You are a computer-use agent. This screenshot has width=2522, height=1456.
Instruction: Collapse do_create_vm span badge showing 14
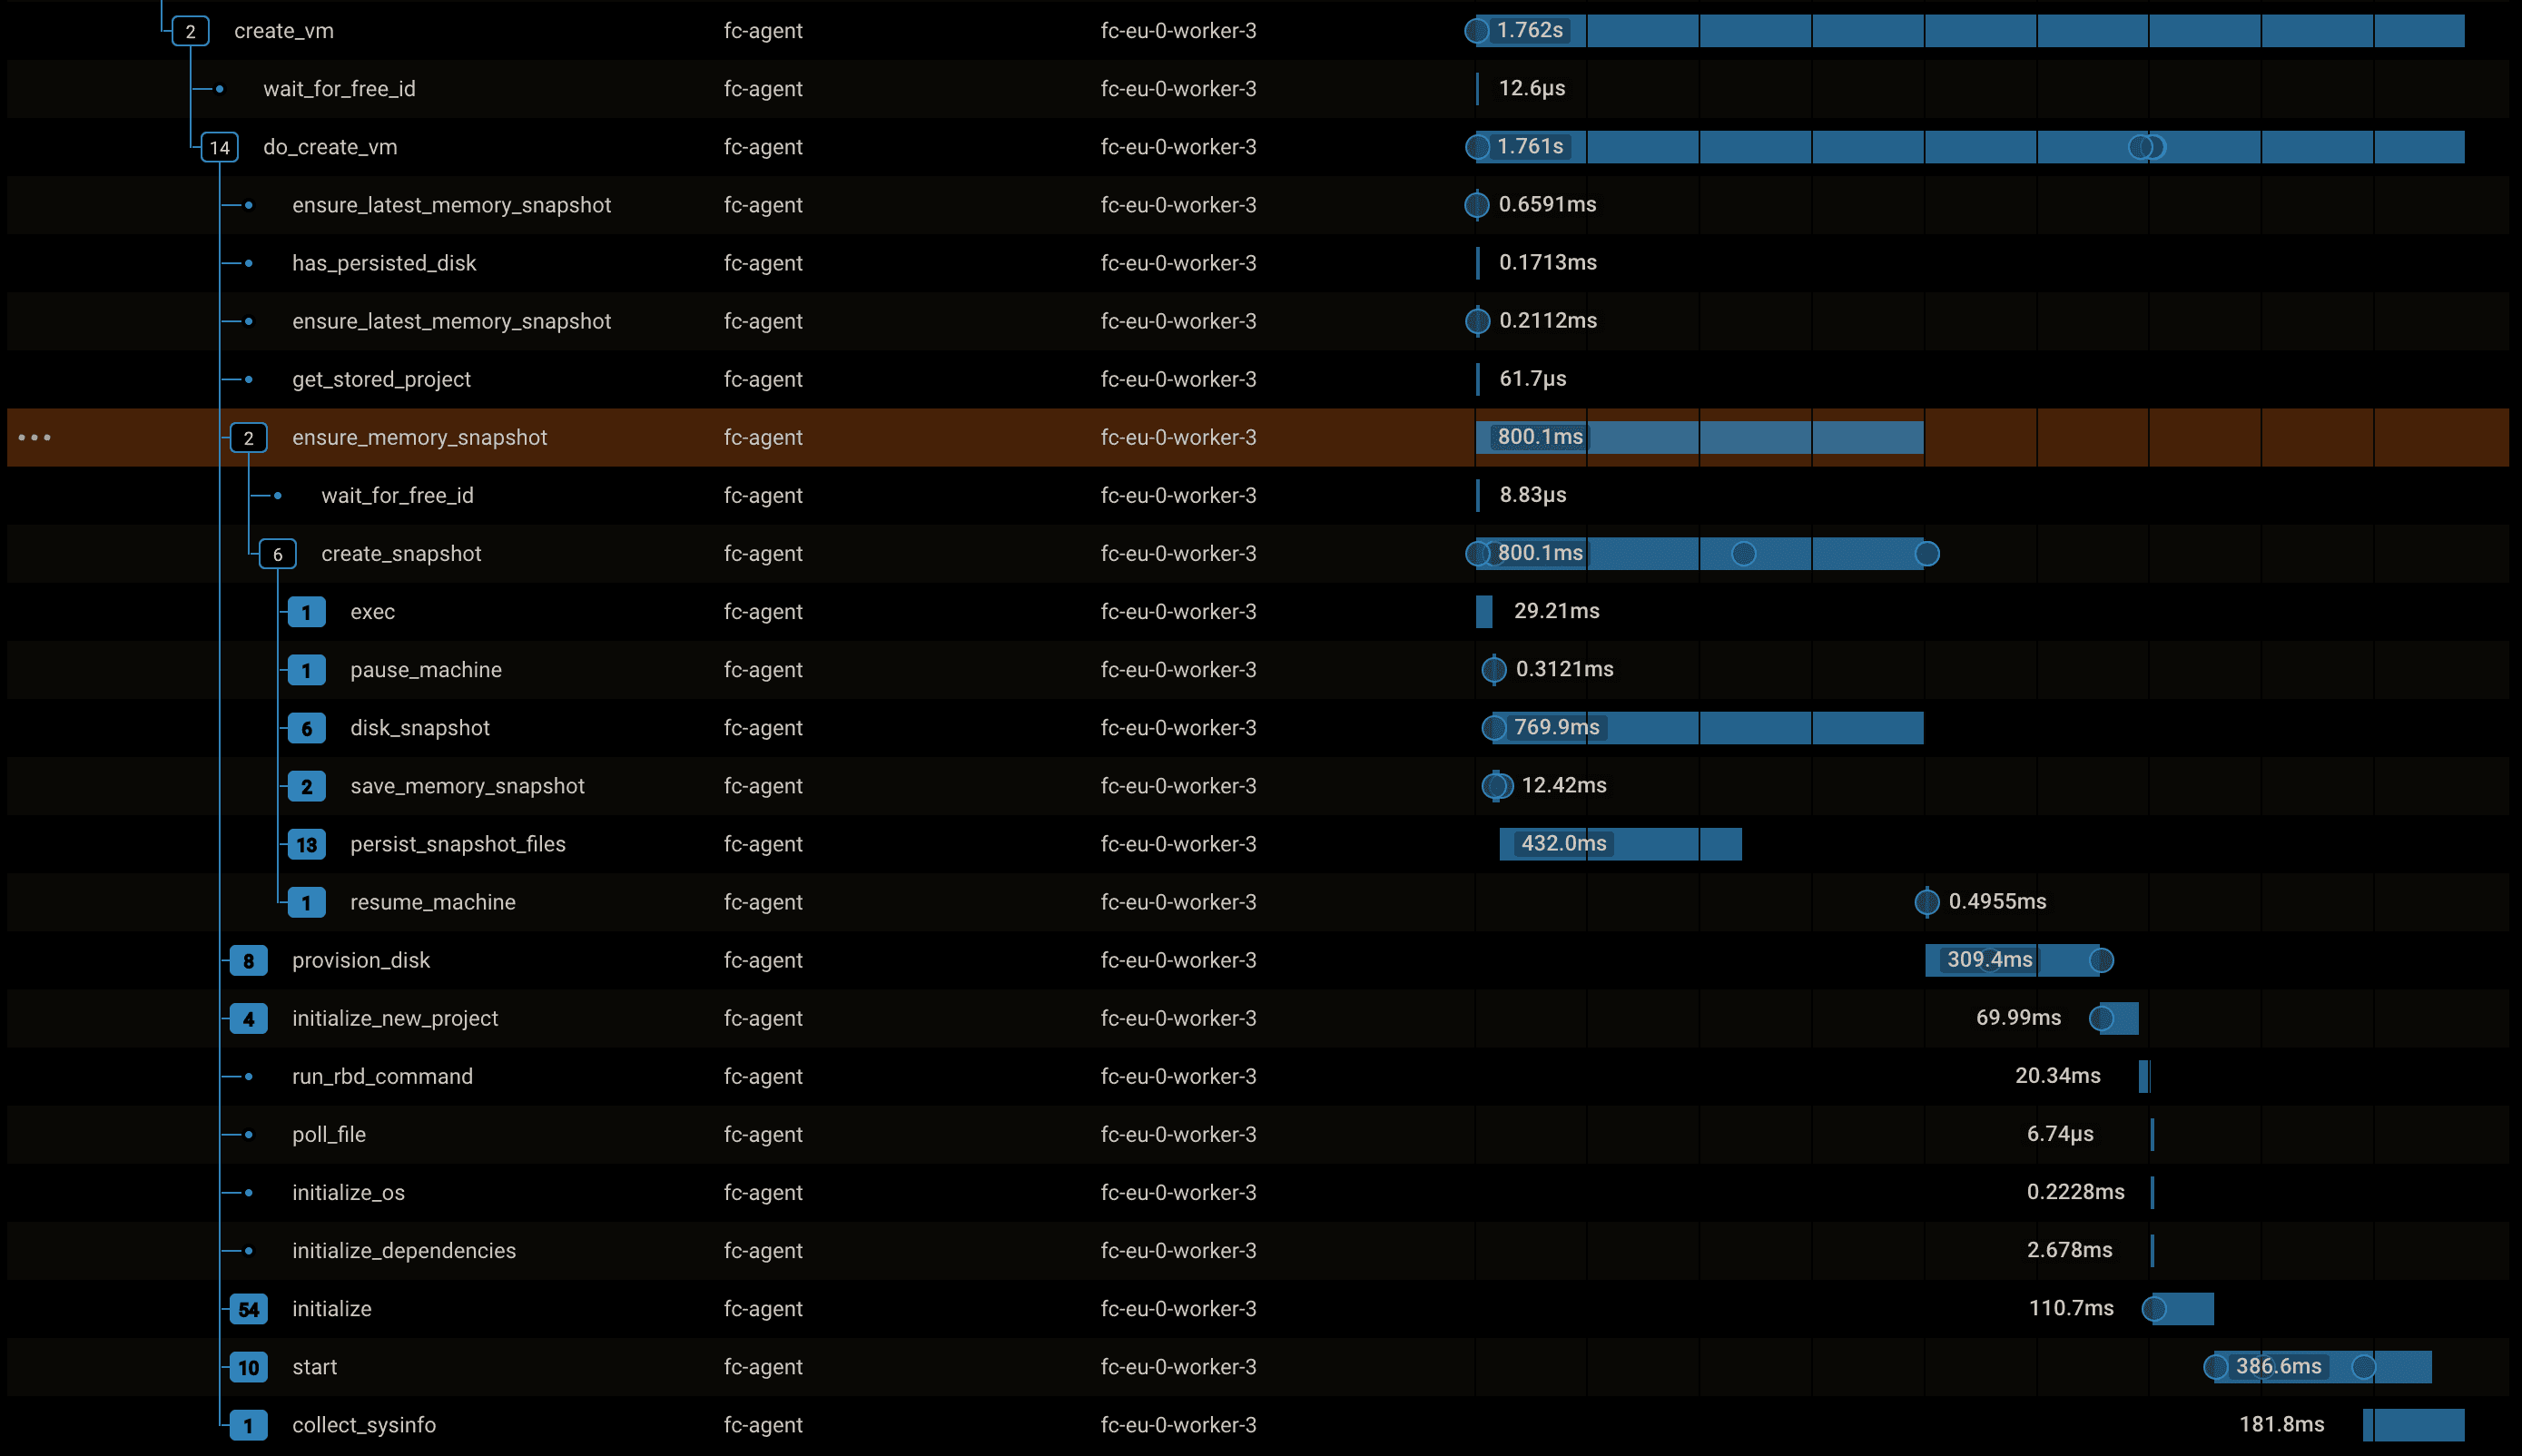click(219, 147)
